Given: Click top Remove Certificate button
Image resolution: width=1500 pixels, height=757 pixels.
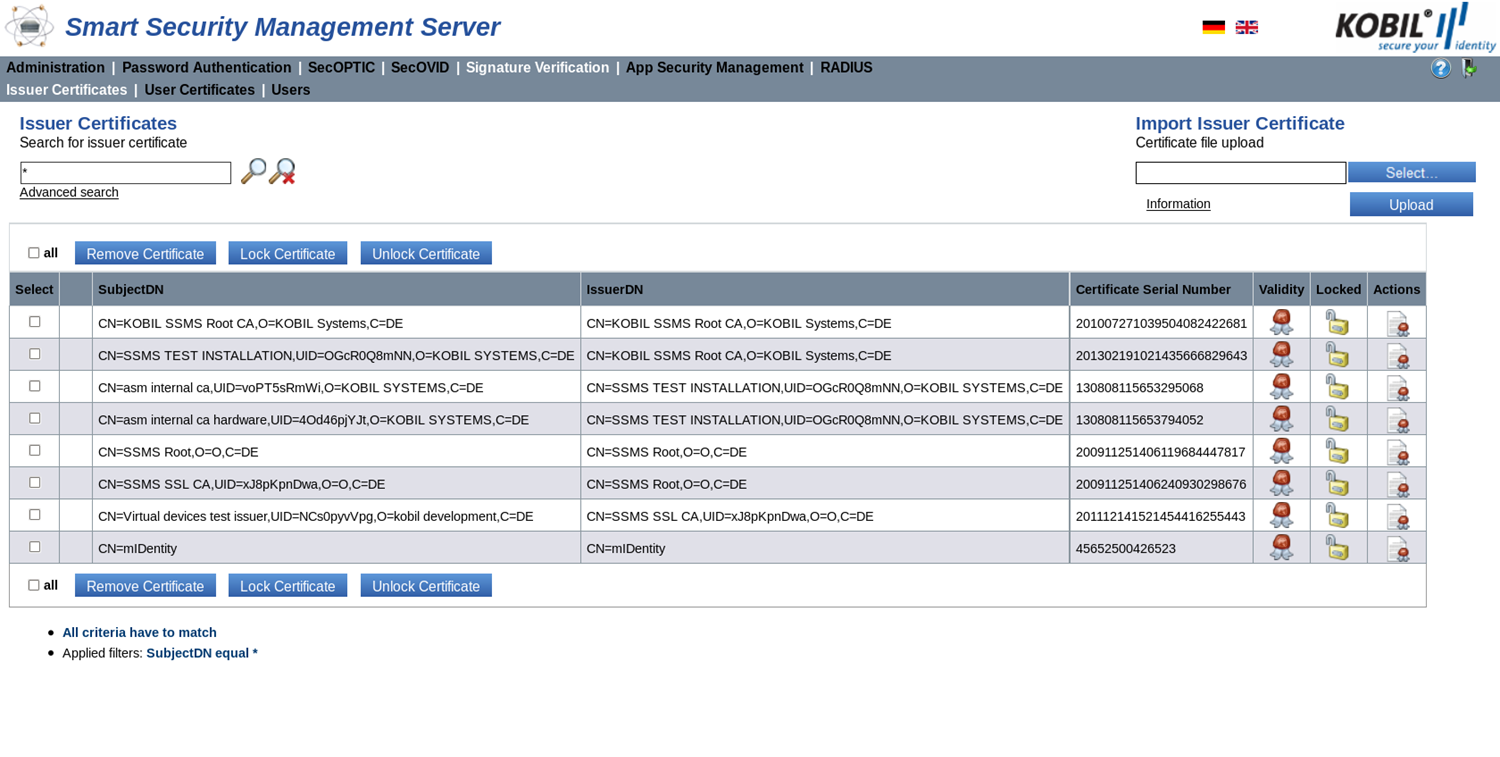Looking at the screenshot, I should point(145,253).
